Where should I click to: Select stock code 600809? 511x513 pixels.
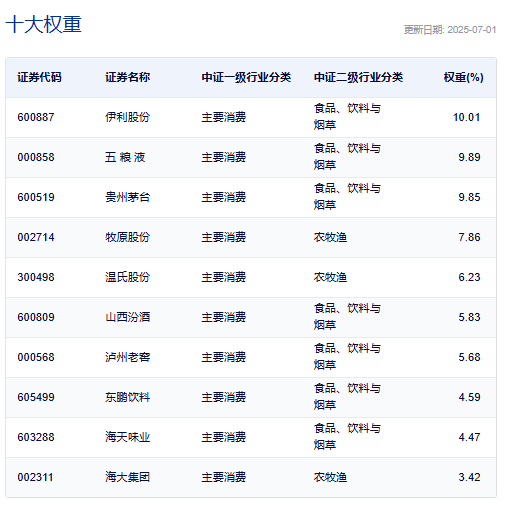pos(36,317)
